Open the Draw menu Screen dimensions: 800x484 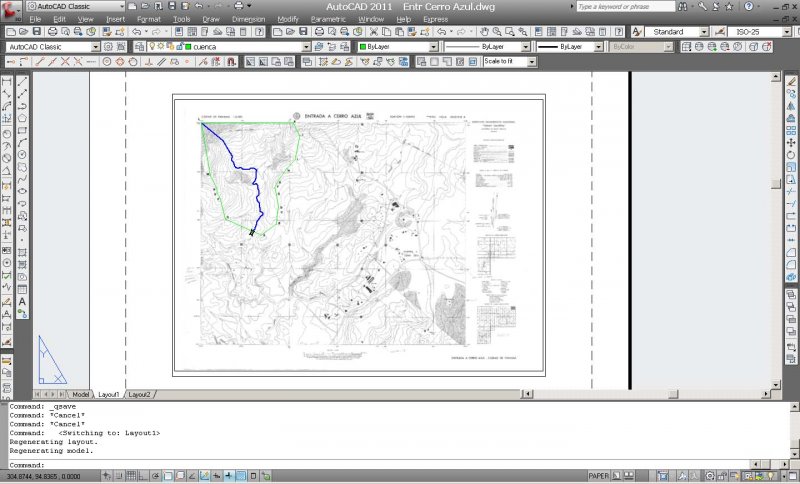point(210,19)
